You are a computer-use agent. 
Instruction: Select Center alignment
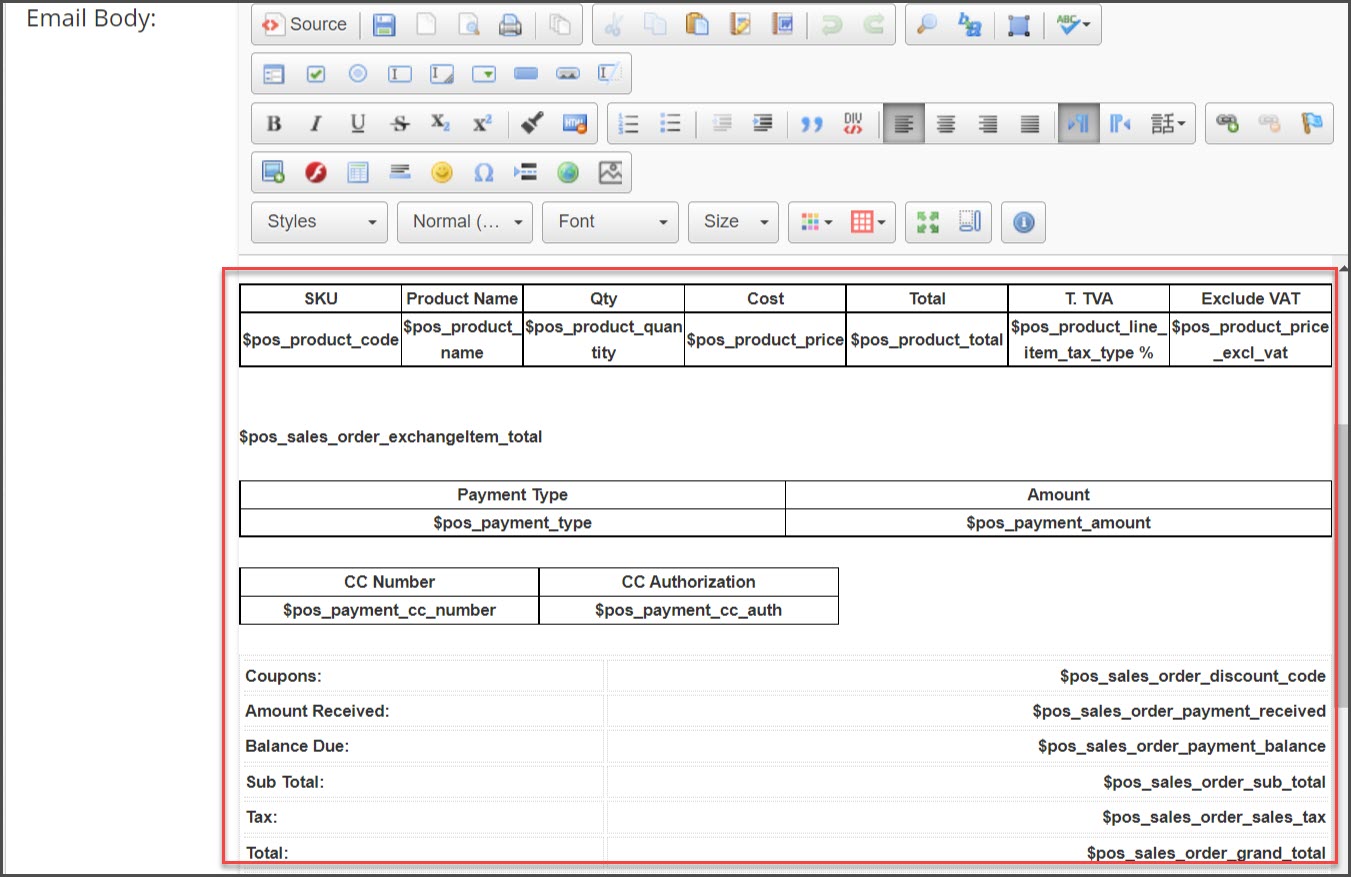946,124
